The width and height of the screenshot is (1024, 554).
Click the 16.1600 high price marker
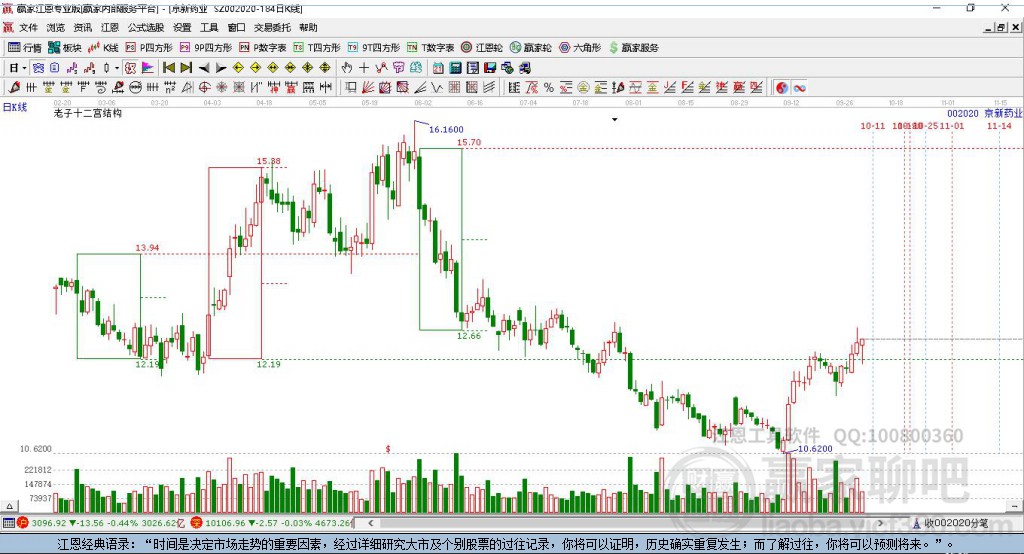coord(446,129)
